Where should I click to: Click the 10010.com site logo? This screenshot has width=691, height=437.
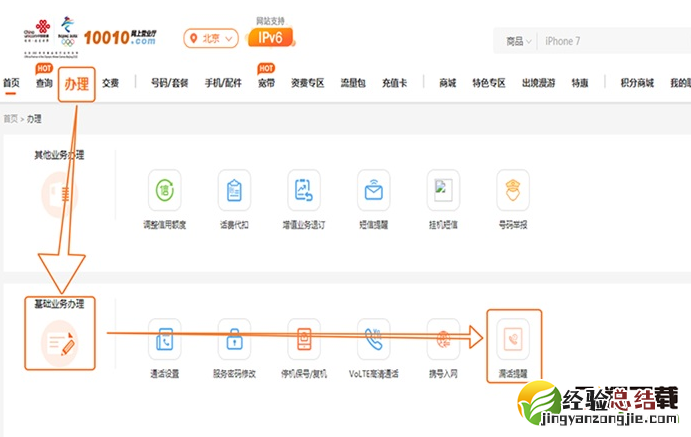(x=120, y=37)
